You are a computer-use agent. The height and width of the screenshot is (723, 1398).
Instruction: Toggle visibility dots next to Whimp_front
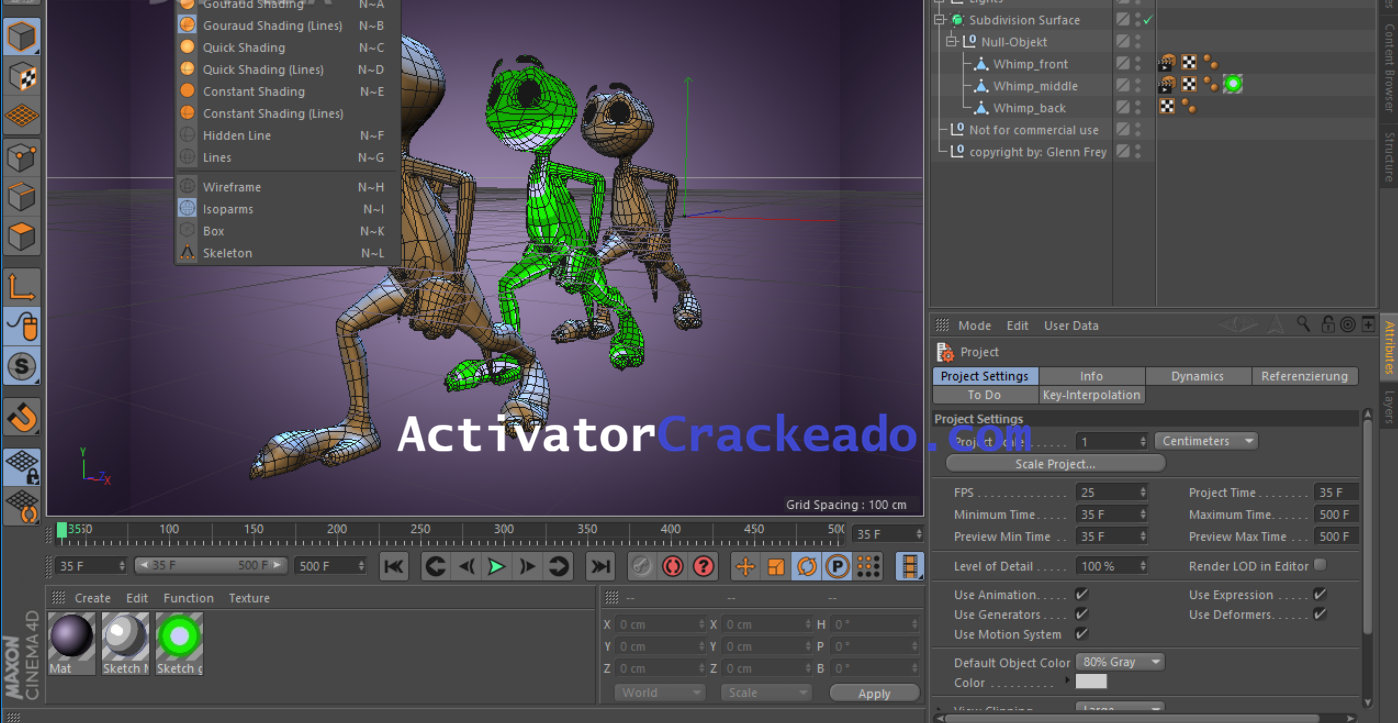[x=1138, y=63]
